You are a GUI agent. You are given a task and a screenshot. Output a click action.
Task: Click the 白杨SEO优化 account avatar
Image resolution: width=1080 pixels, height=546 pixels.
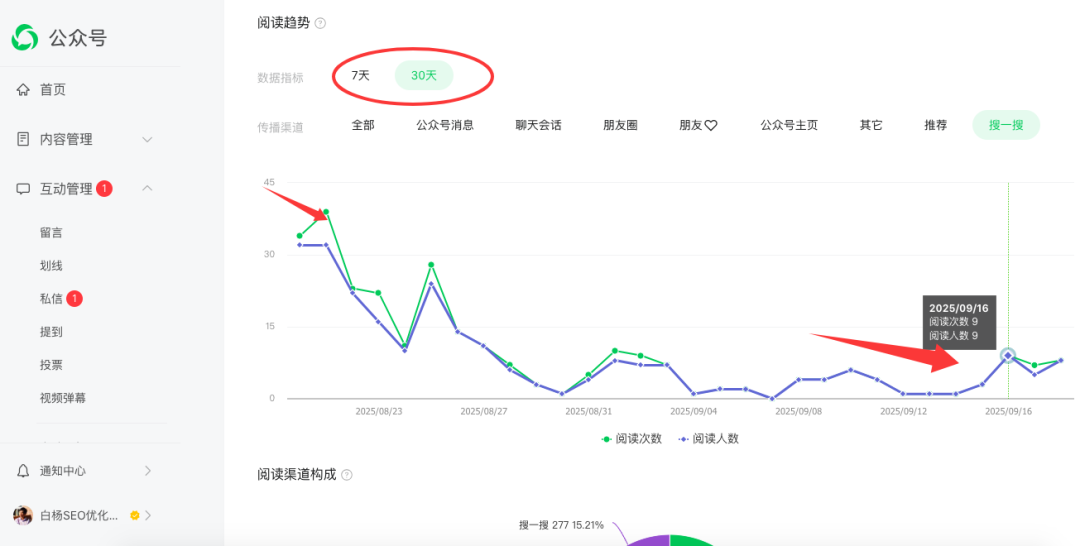tap(23, 516)
